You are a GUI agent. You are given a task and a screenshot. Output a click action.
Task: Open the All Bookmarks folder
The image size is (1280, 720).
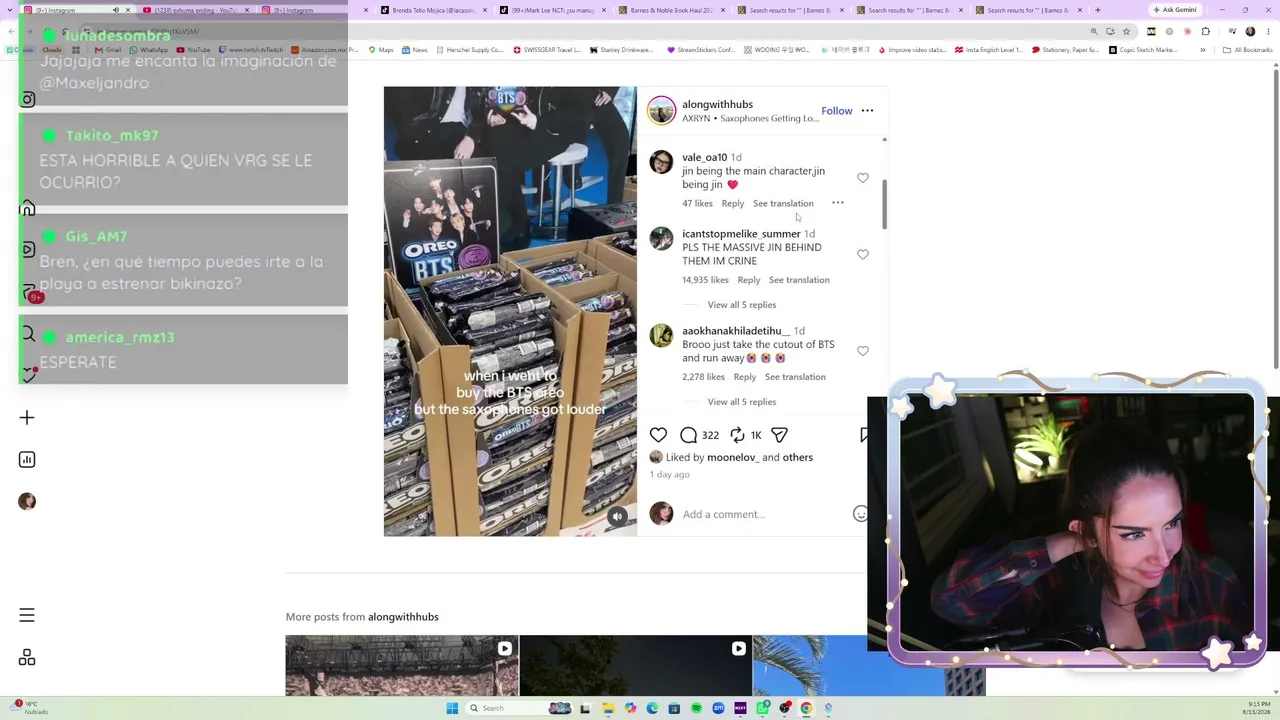[1247, 49]
